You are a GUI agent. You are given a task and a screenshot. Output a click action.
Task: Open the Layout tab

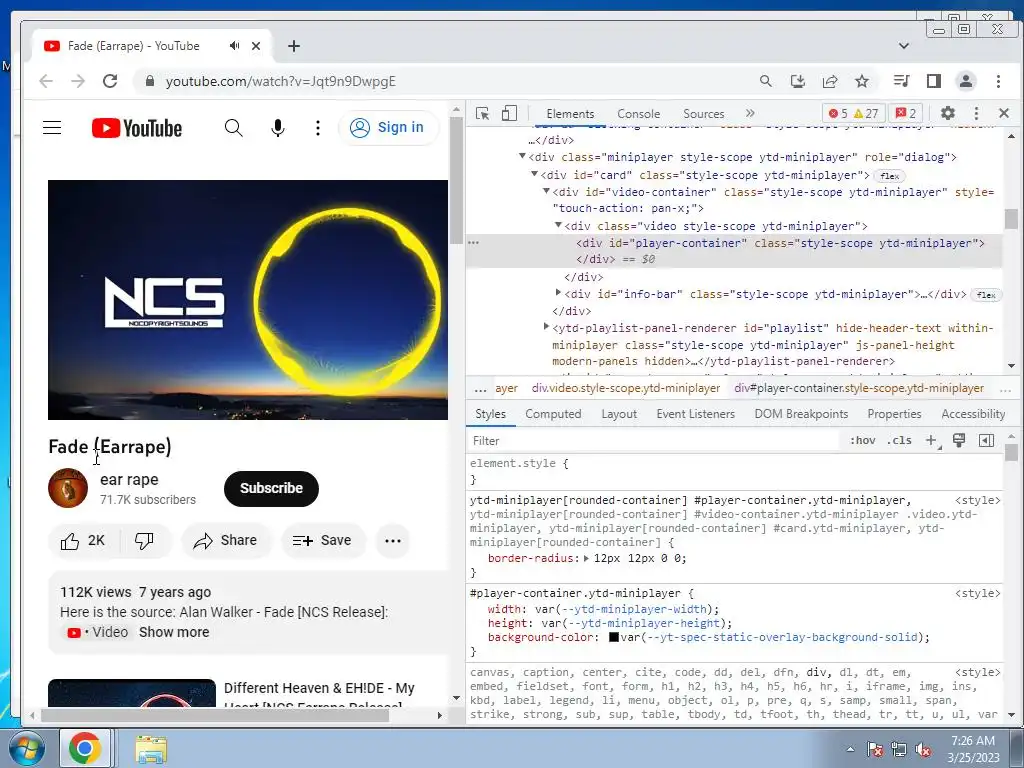[618, 414]
